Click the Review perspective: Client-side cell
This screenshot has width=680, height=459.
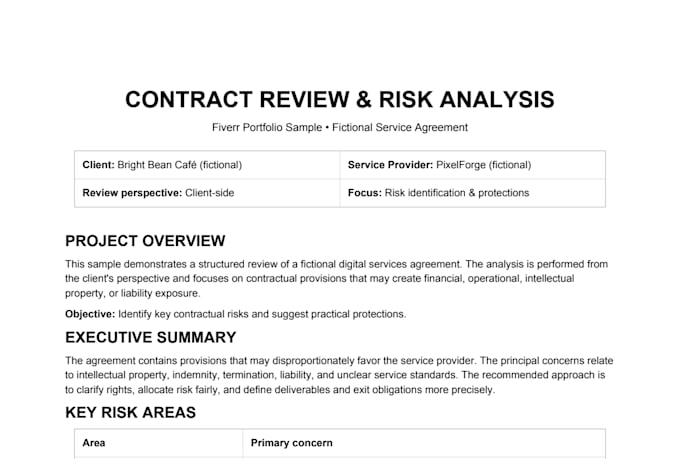207,193
